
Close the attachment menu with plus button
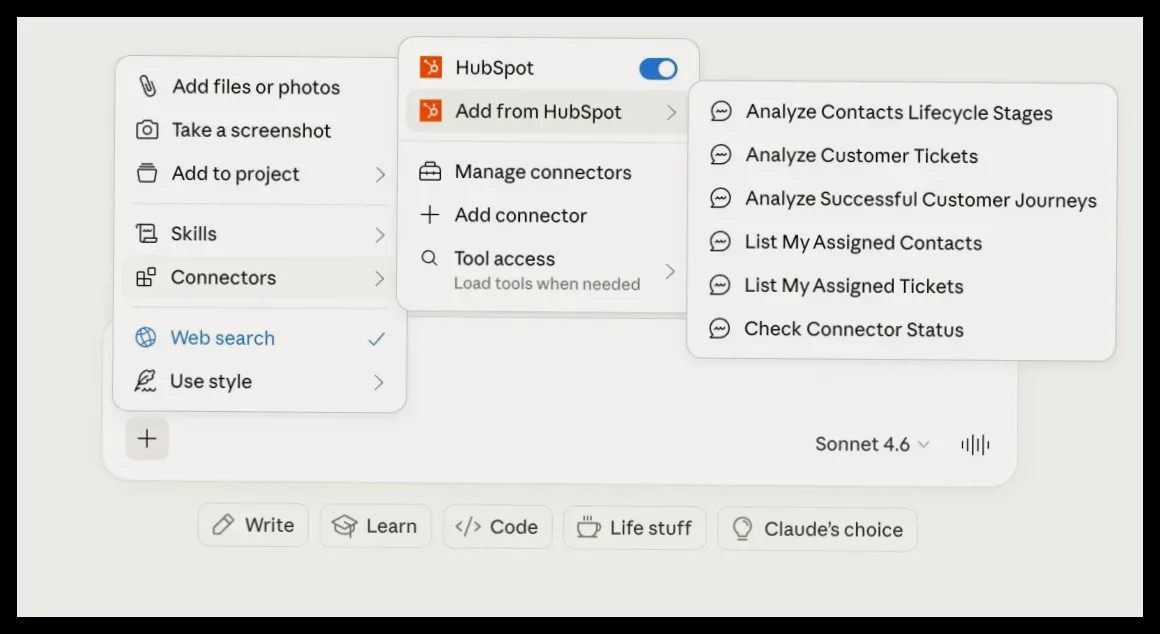pyautogui.click(x=147, y=438)
